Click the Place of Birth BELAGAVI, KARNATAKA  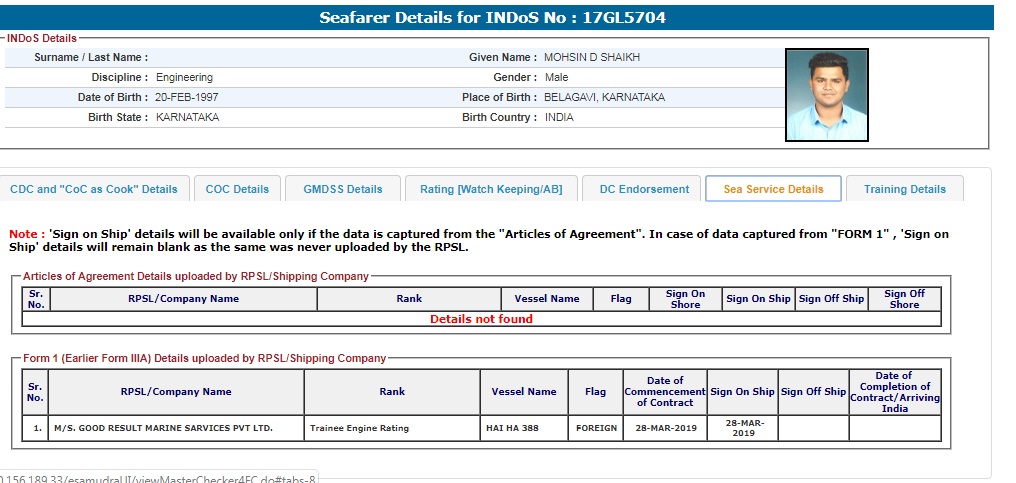(604, 98)
